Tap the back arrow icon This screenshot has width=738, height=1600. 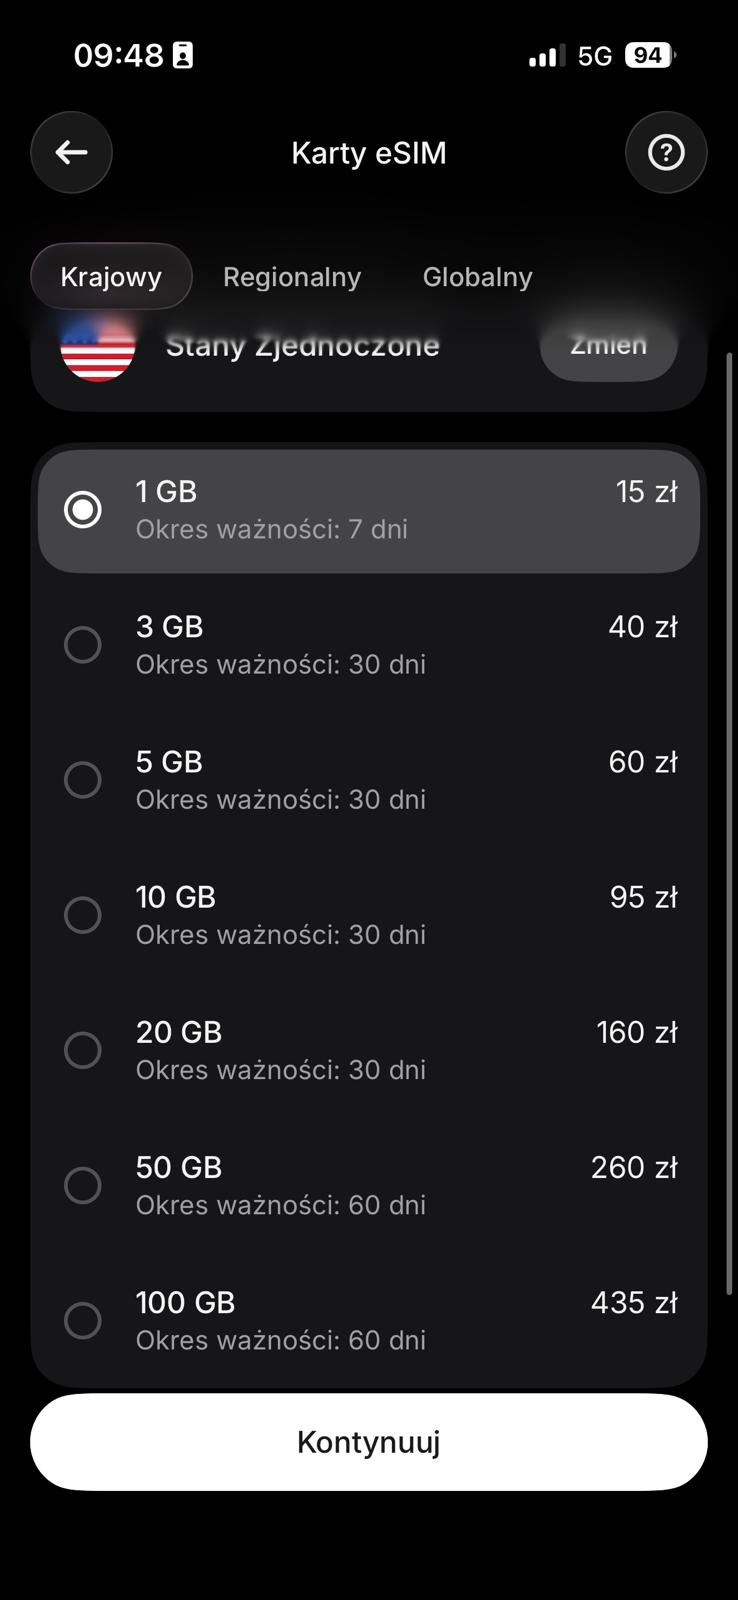coord(71,152)
